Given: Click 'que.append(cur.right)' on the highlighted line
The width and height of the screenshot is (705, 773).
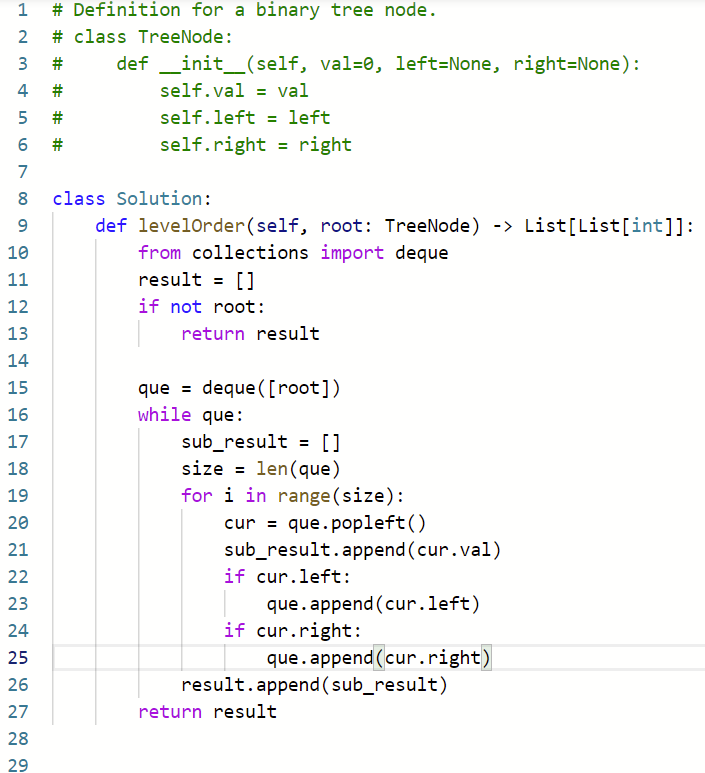Looking at the screenshot, I should 379,658.
